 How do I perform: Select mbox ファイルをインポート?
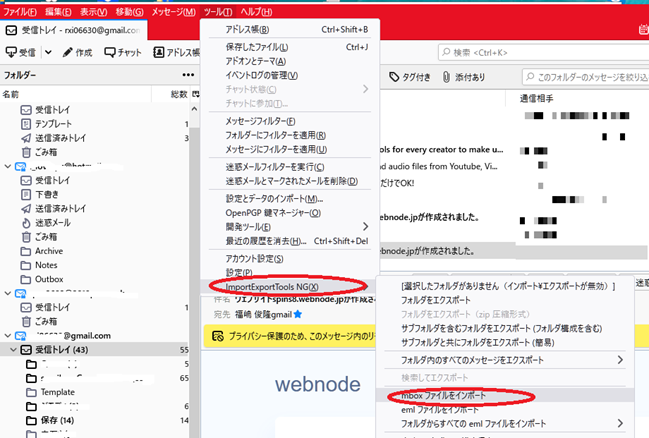[x=505, y=396]
